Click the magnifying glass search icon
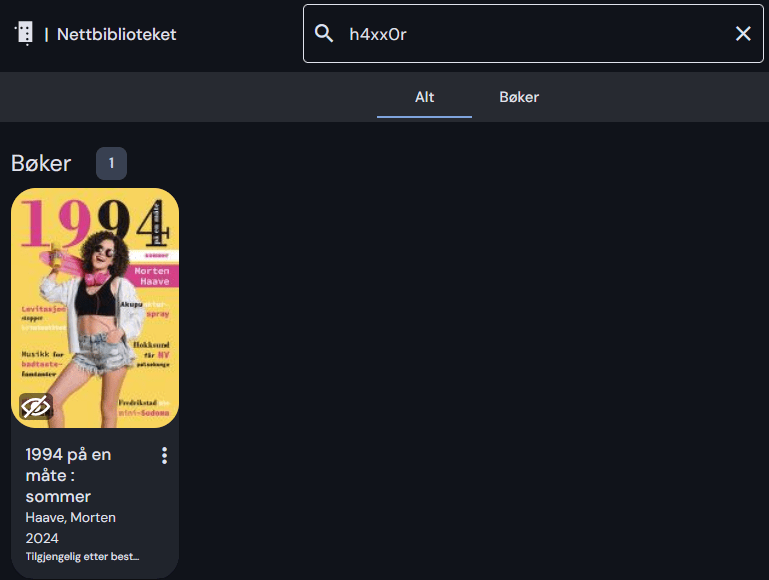This screenshot has height=580, width=769. [x=324, y=34]
